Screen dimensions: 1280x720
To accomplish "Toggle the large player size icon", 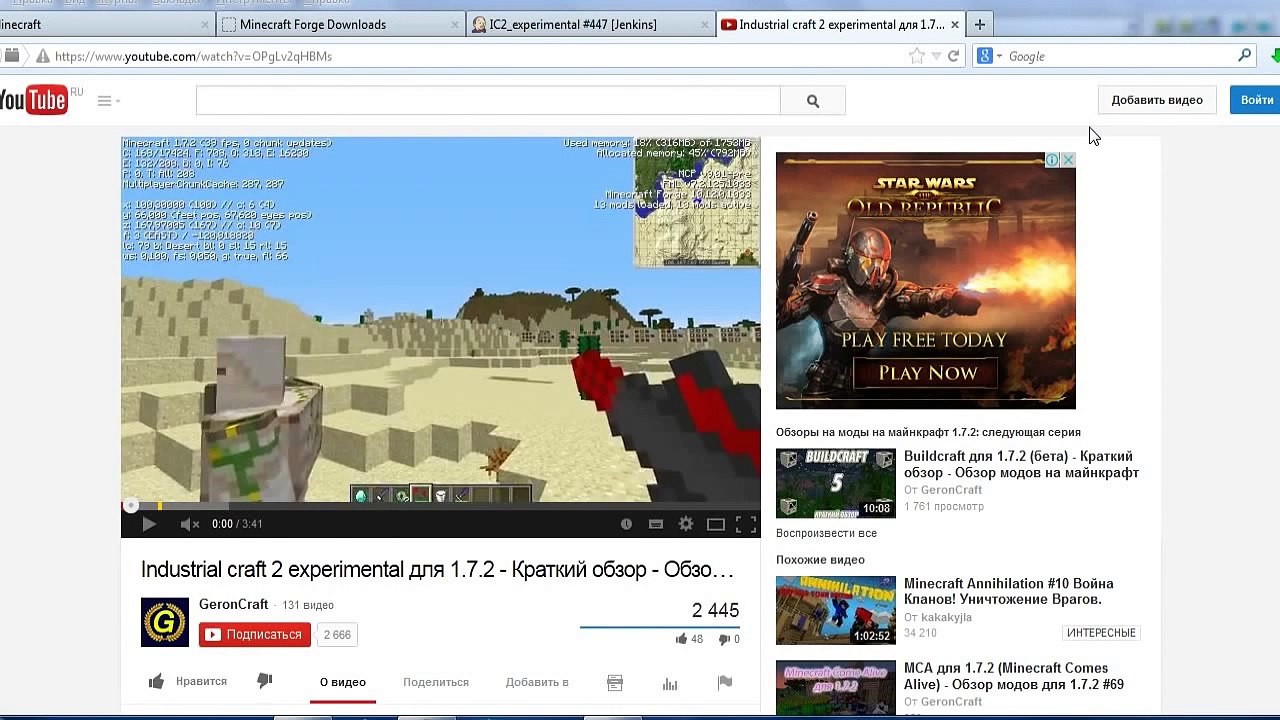I will click(716, 524).
